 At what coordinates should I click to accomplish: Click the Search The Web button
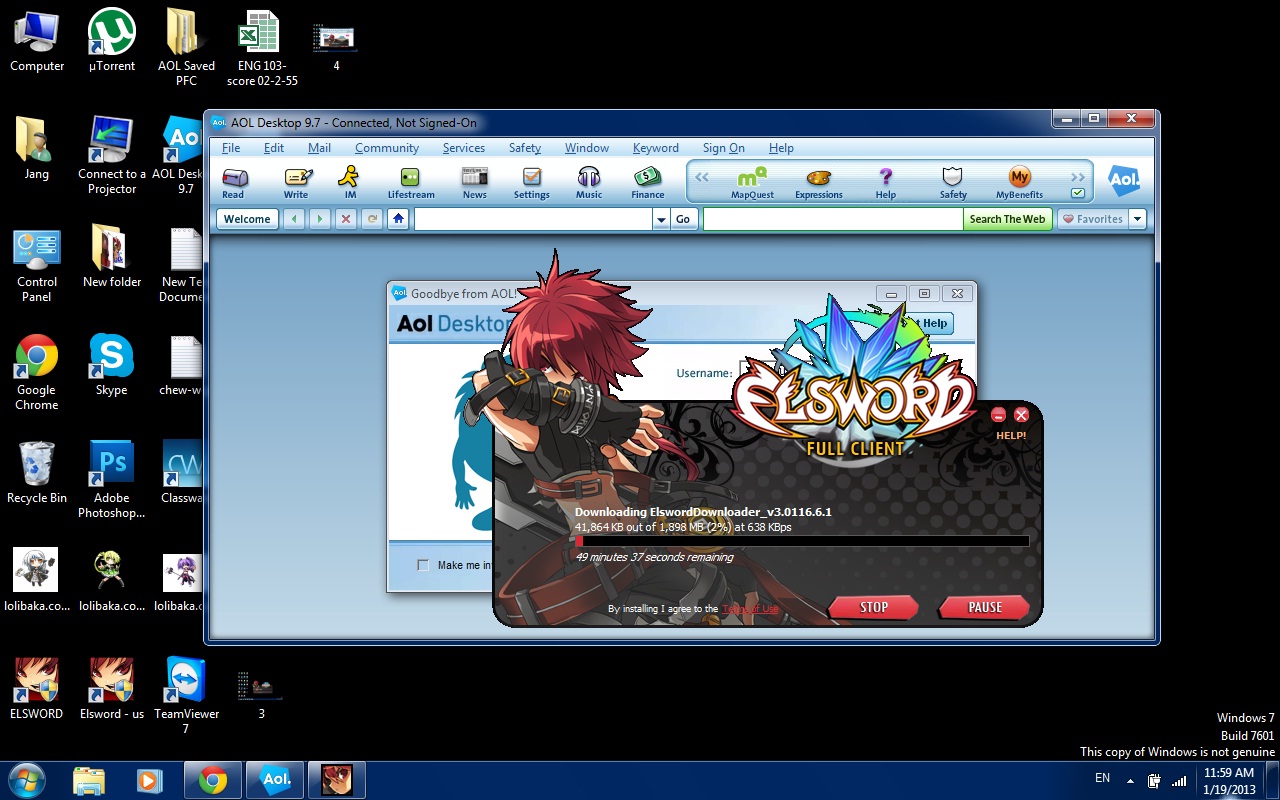(x=1007, y=219)
